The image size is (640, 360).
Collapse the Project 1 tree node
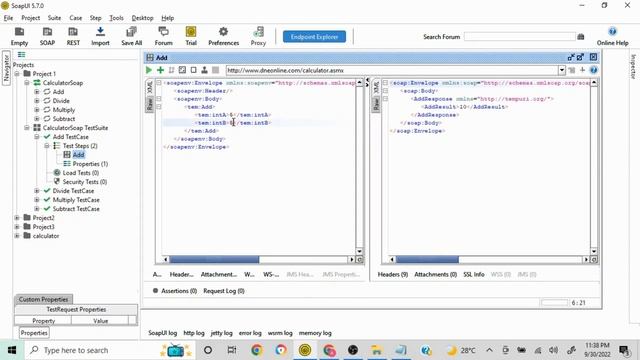(17, 74)
